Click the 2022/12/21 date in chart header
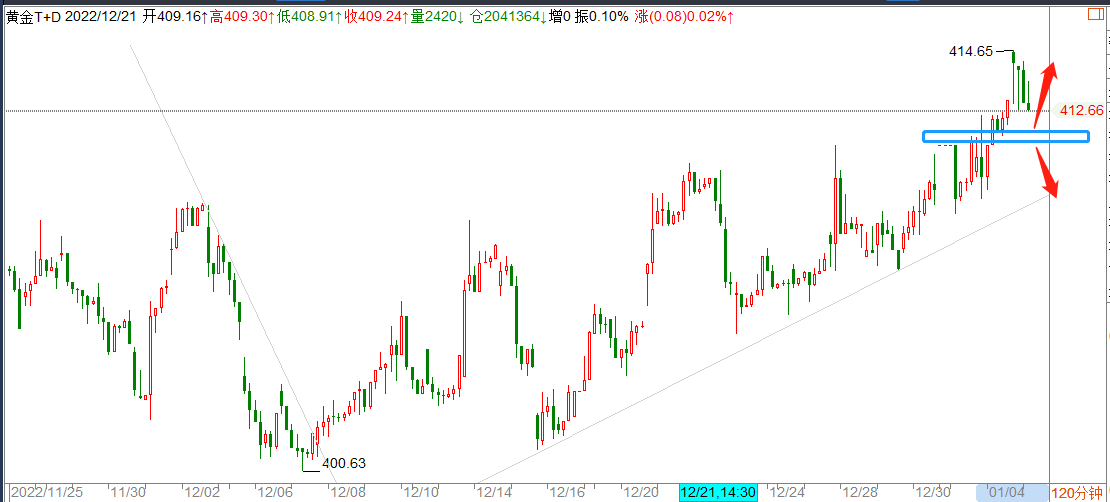Viewport: 1110px width, 502px height. click(x=102, y=17)
